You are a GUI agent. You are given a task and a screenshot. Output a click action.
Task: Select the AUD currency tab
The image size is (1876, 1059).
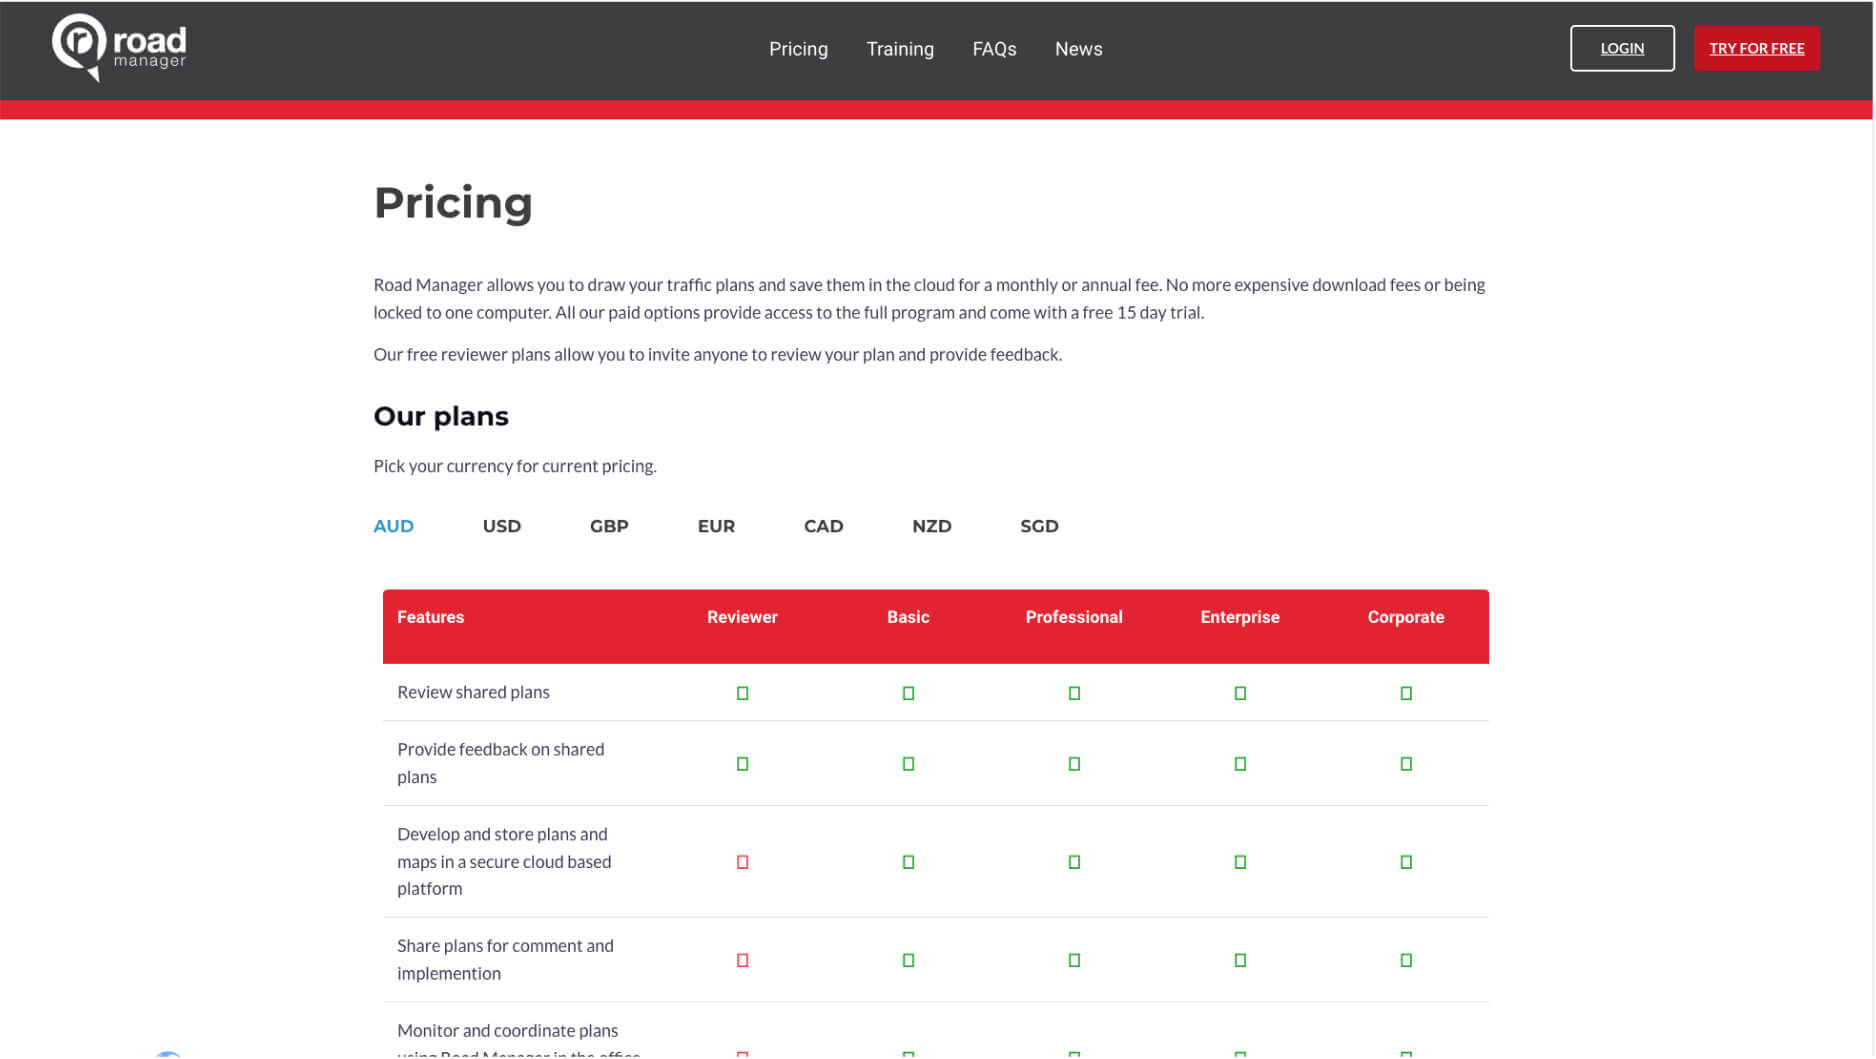click(x=393, y=526)
